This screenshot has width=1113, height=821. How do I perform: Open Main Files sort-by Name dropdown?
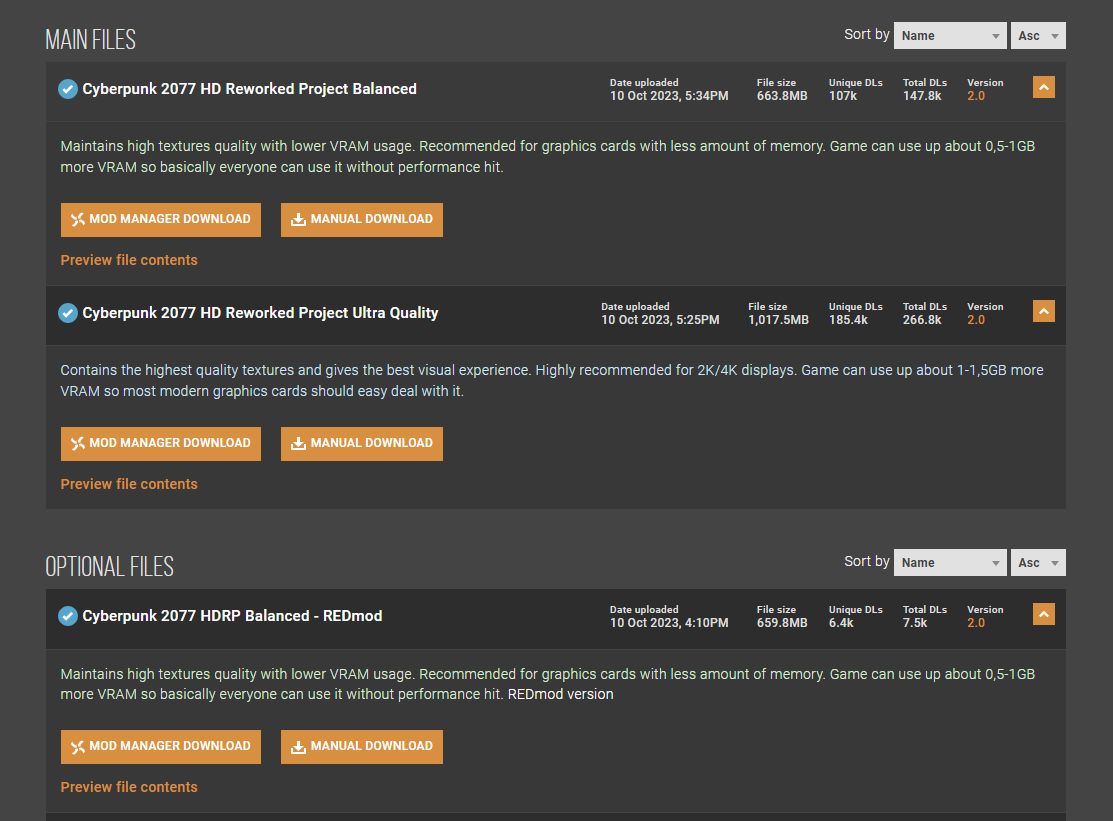pos(950,35)
